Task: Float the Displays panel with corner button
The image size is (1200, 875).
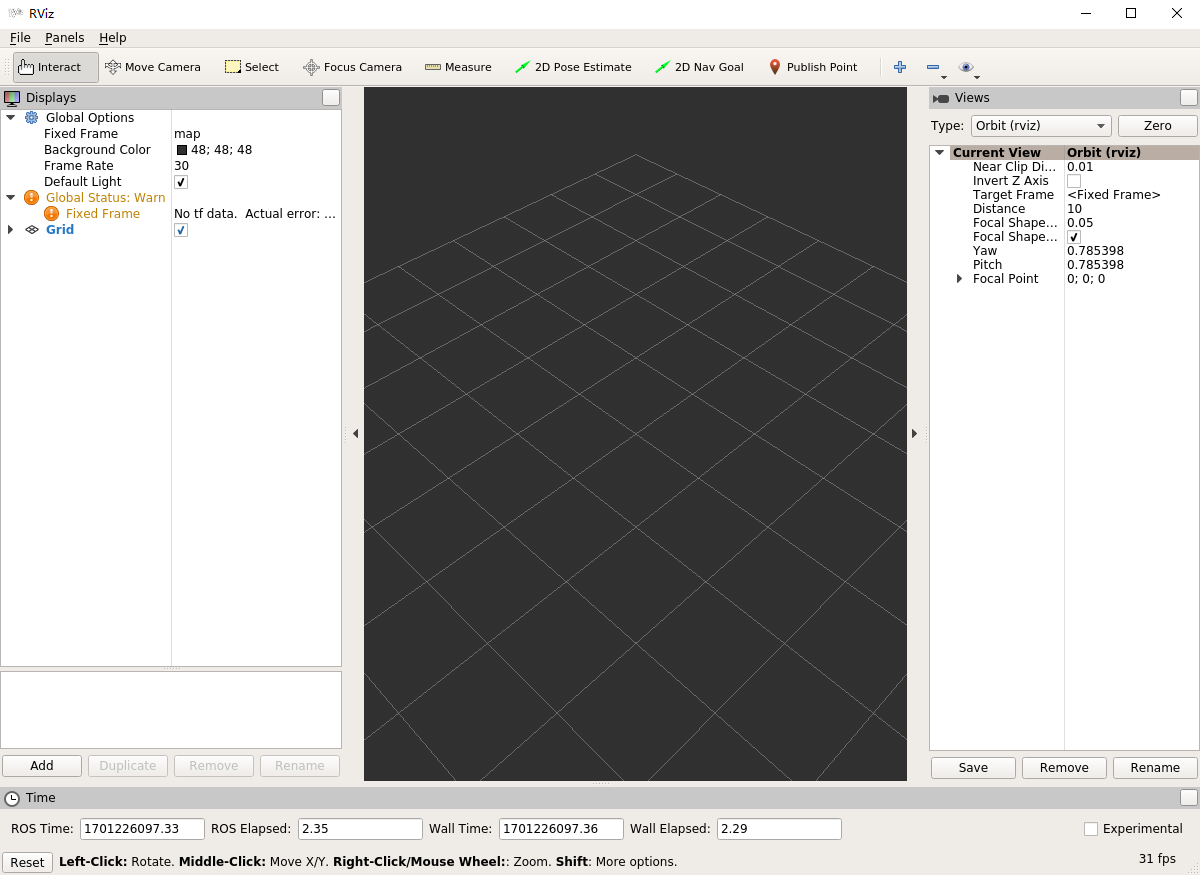Action: pos(331,98)
